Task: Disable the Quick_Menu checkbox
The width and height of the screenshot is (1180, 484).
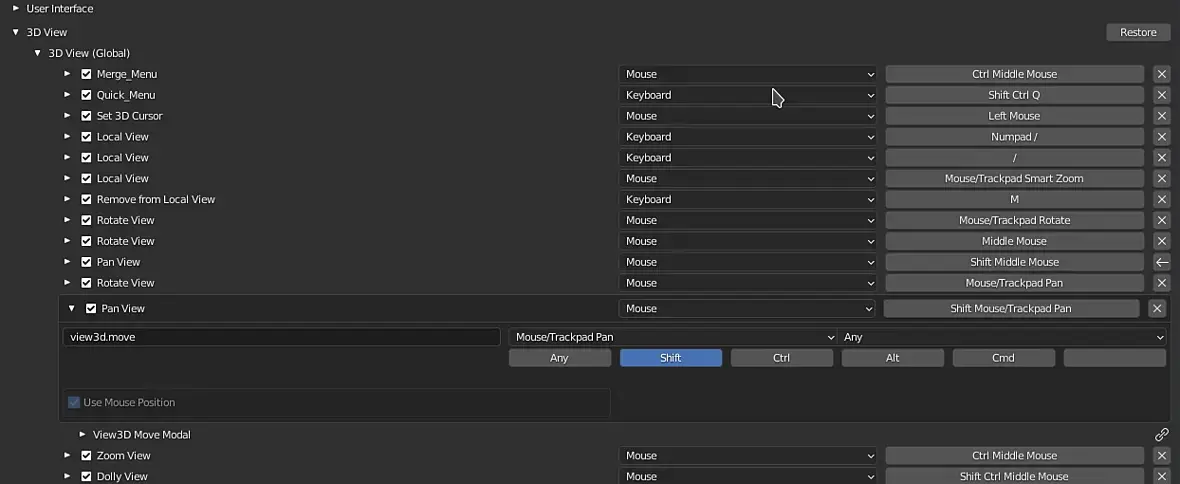Action: click(x=87, y=95)
